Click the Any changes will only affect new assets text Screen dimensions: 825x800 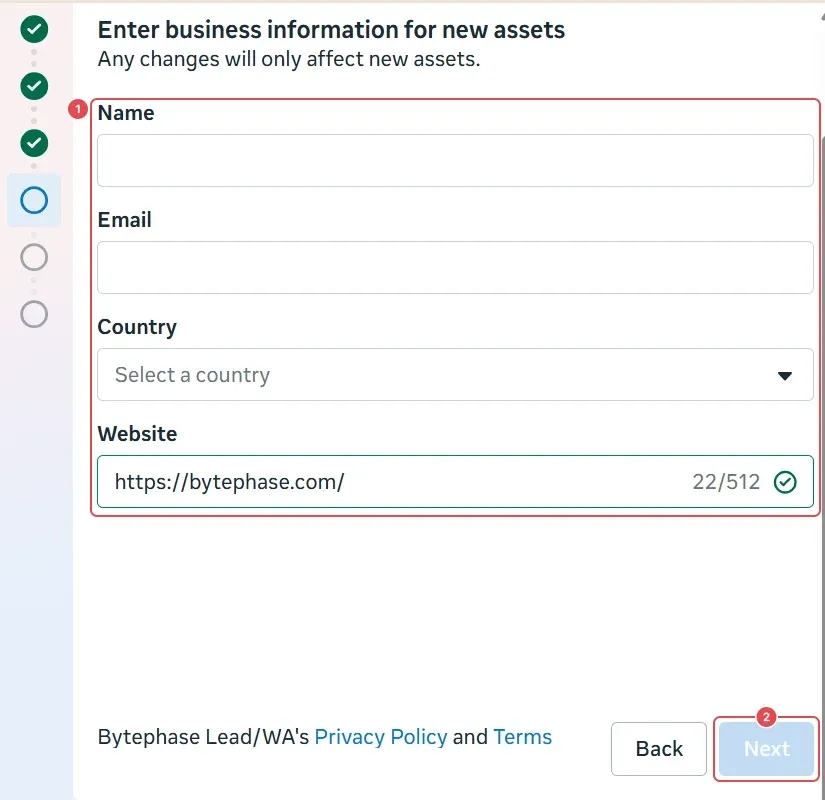pyautogui.click(x=289, y=59)
